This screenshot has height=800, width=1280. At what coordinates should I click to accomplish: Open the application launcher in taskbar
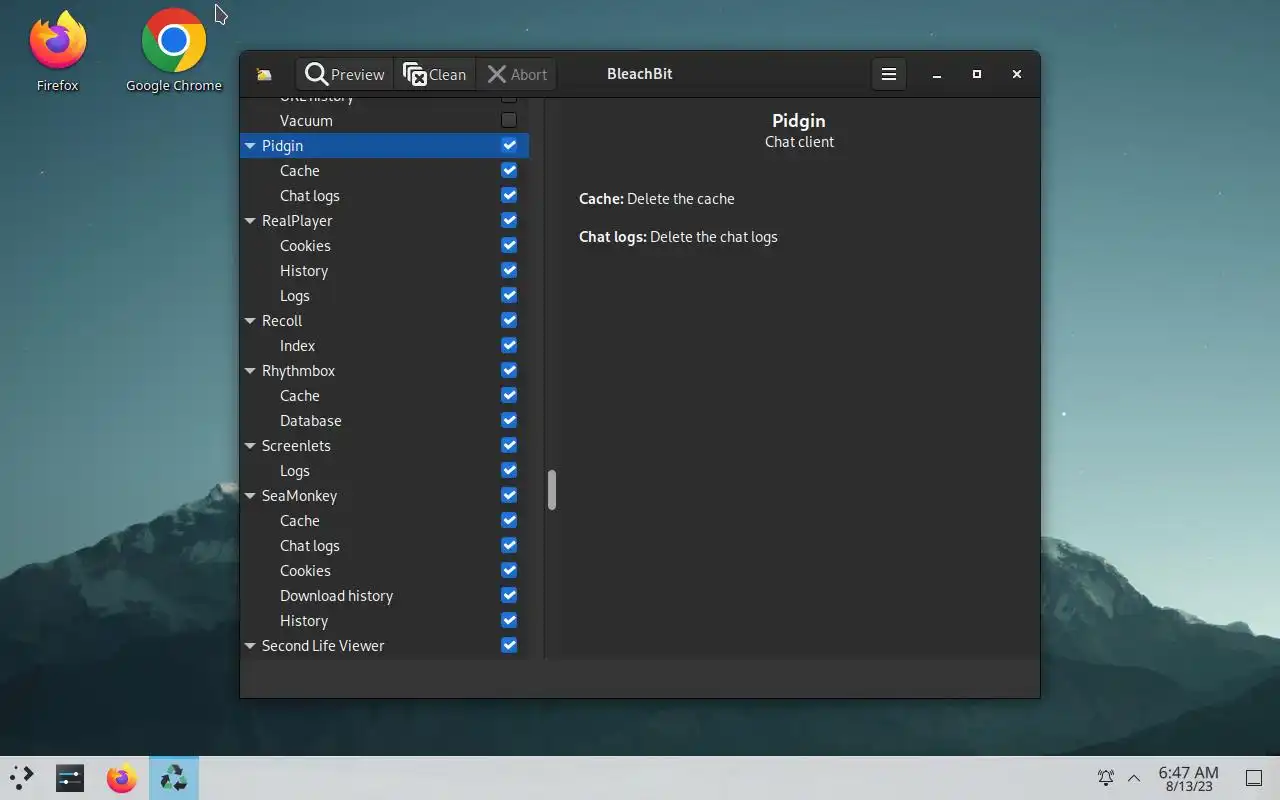(x=22, y=778)
